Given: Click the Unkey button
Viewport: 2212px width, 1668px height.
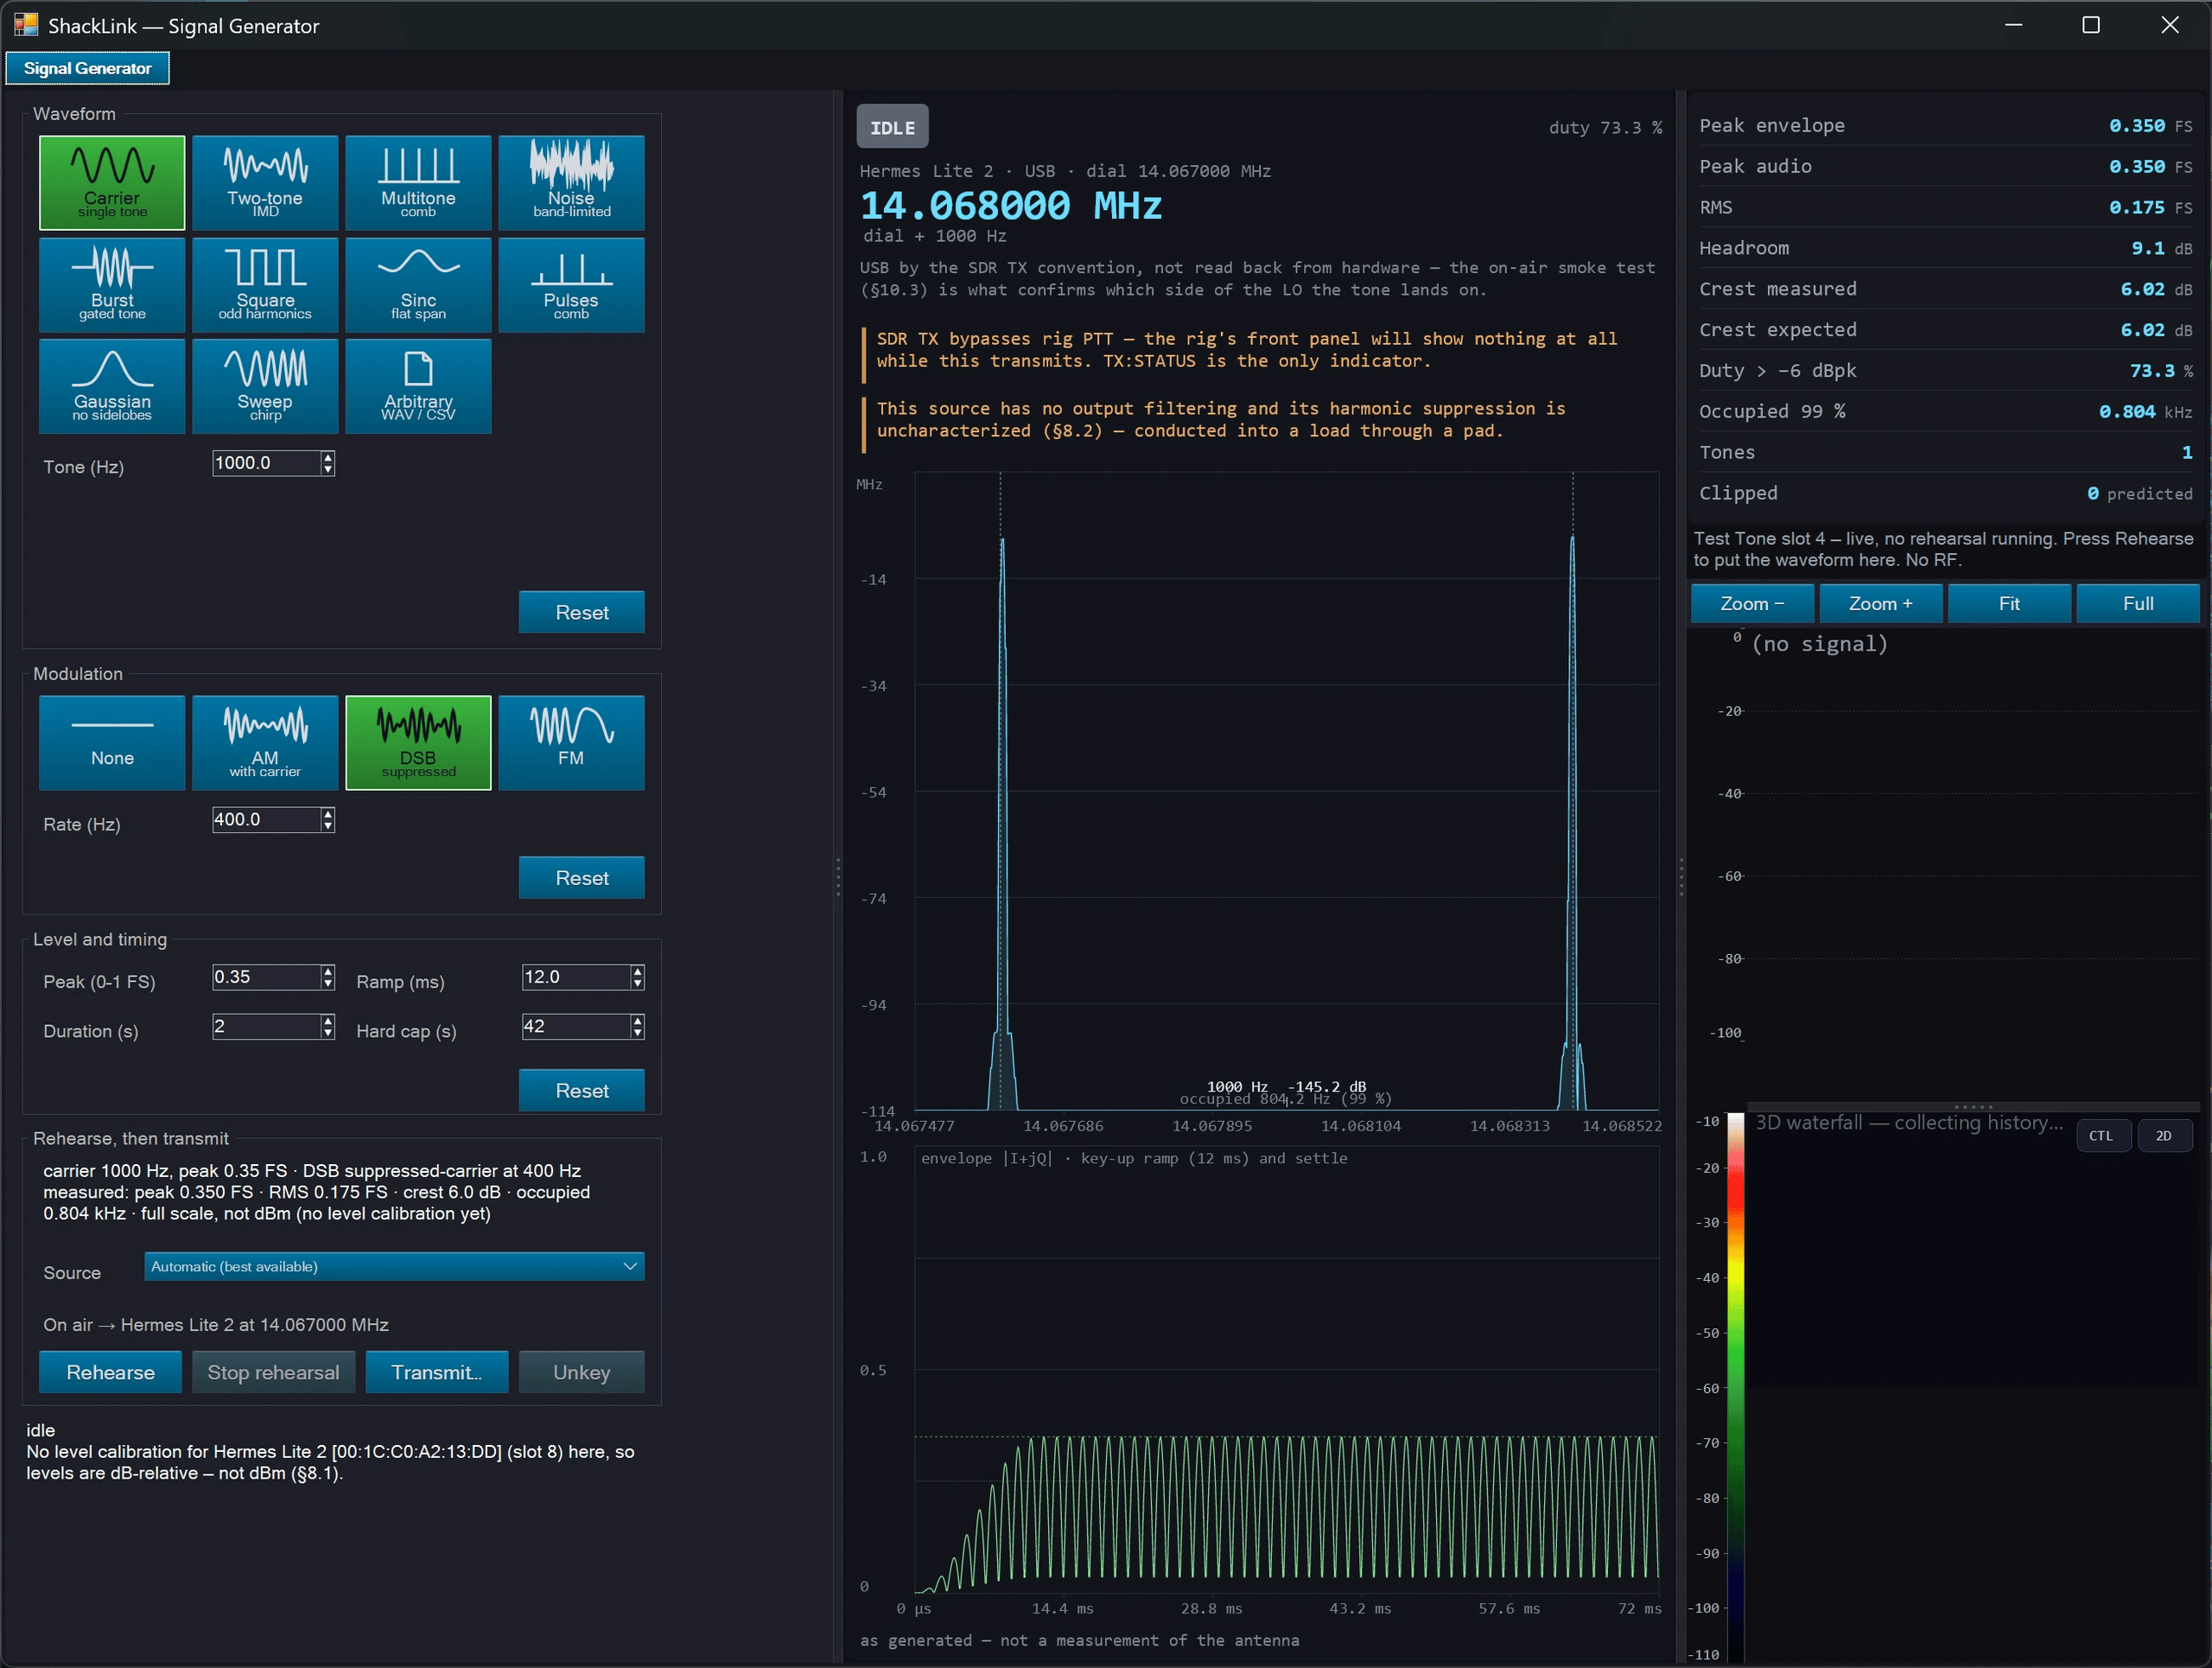Looking at the screenshot, I should point(581,1372).
